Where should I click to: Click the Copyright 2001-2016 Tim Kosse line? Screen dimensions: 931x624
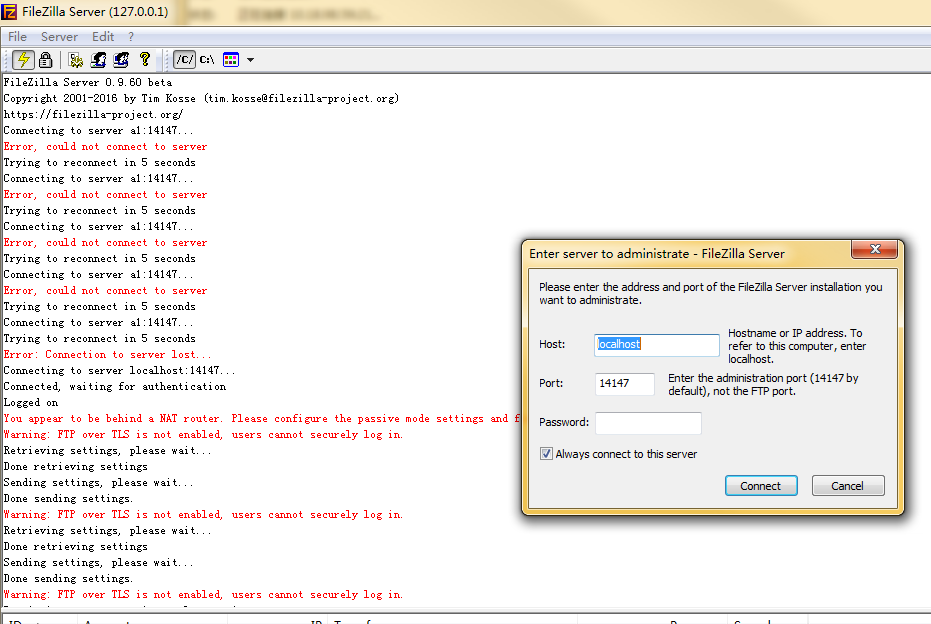(201, 99)
